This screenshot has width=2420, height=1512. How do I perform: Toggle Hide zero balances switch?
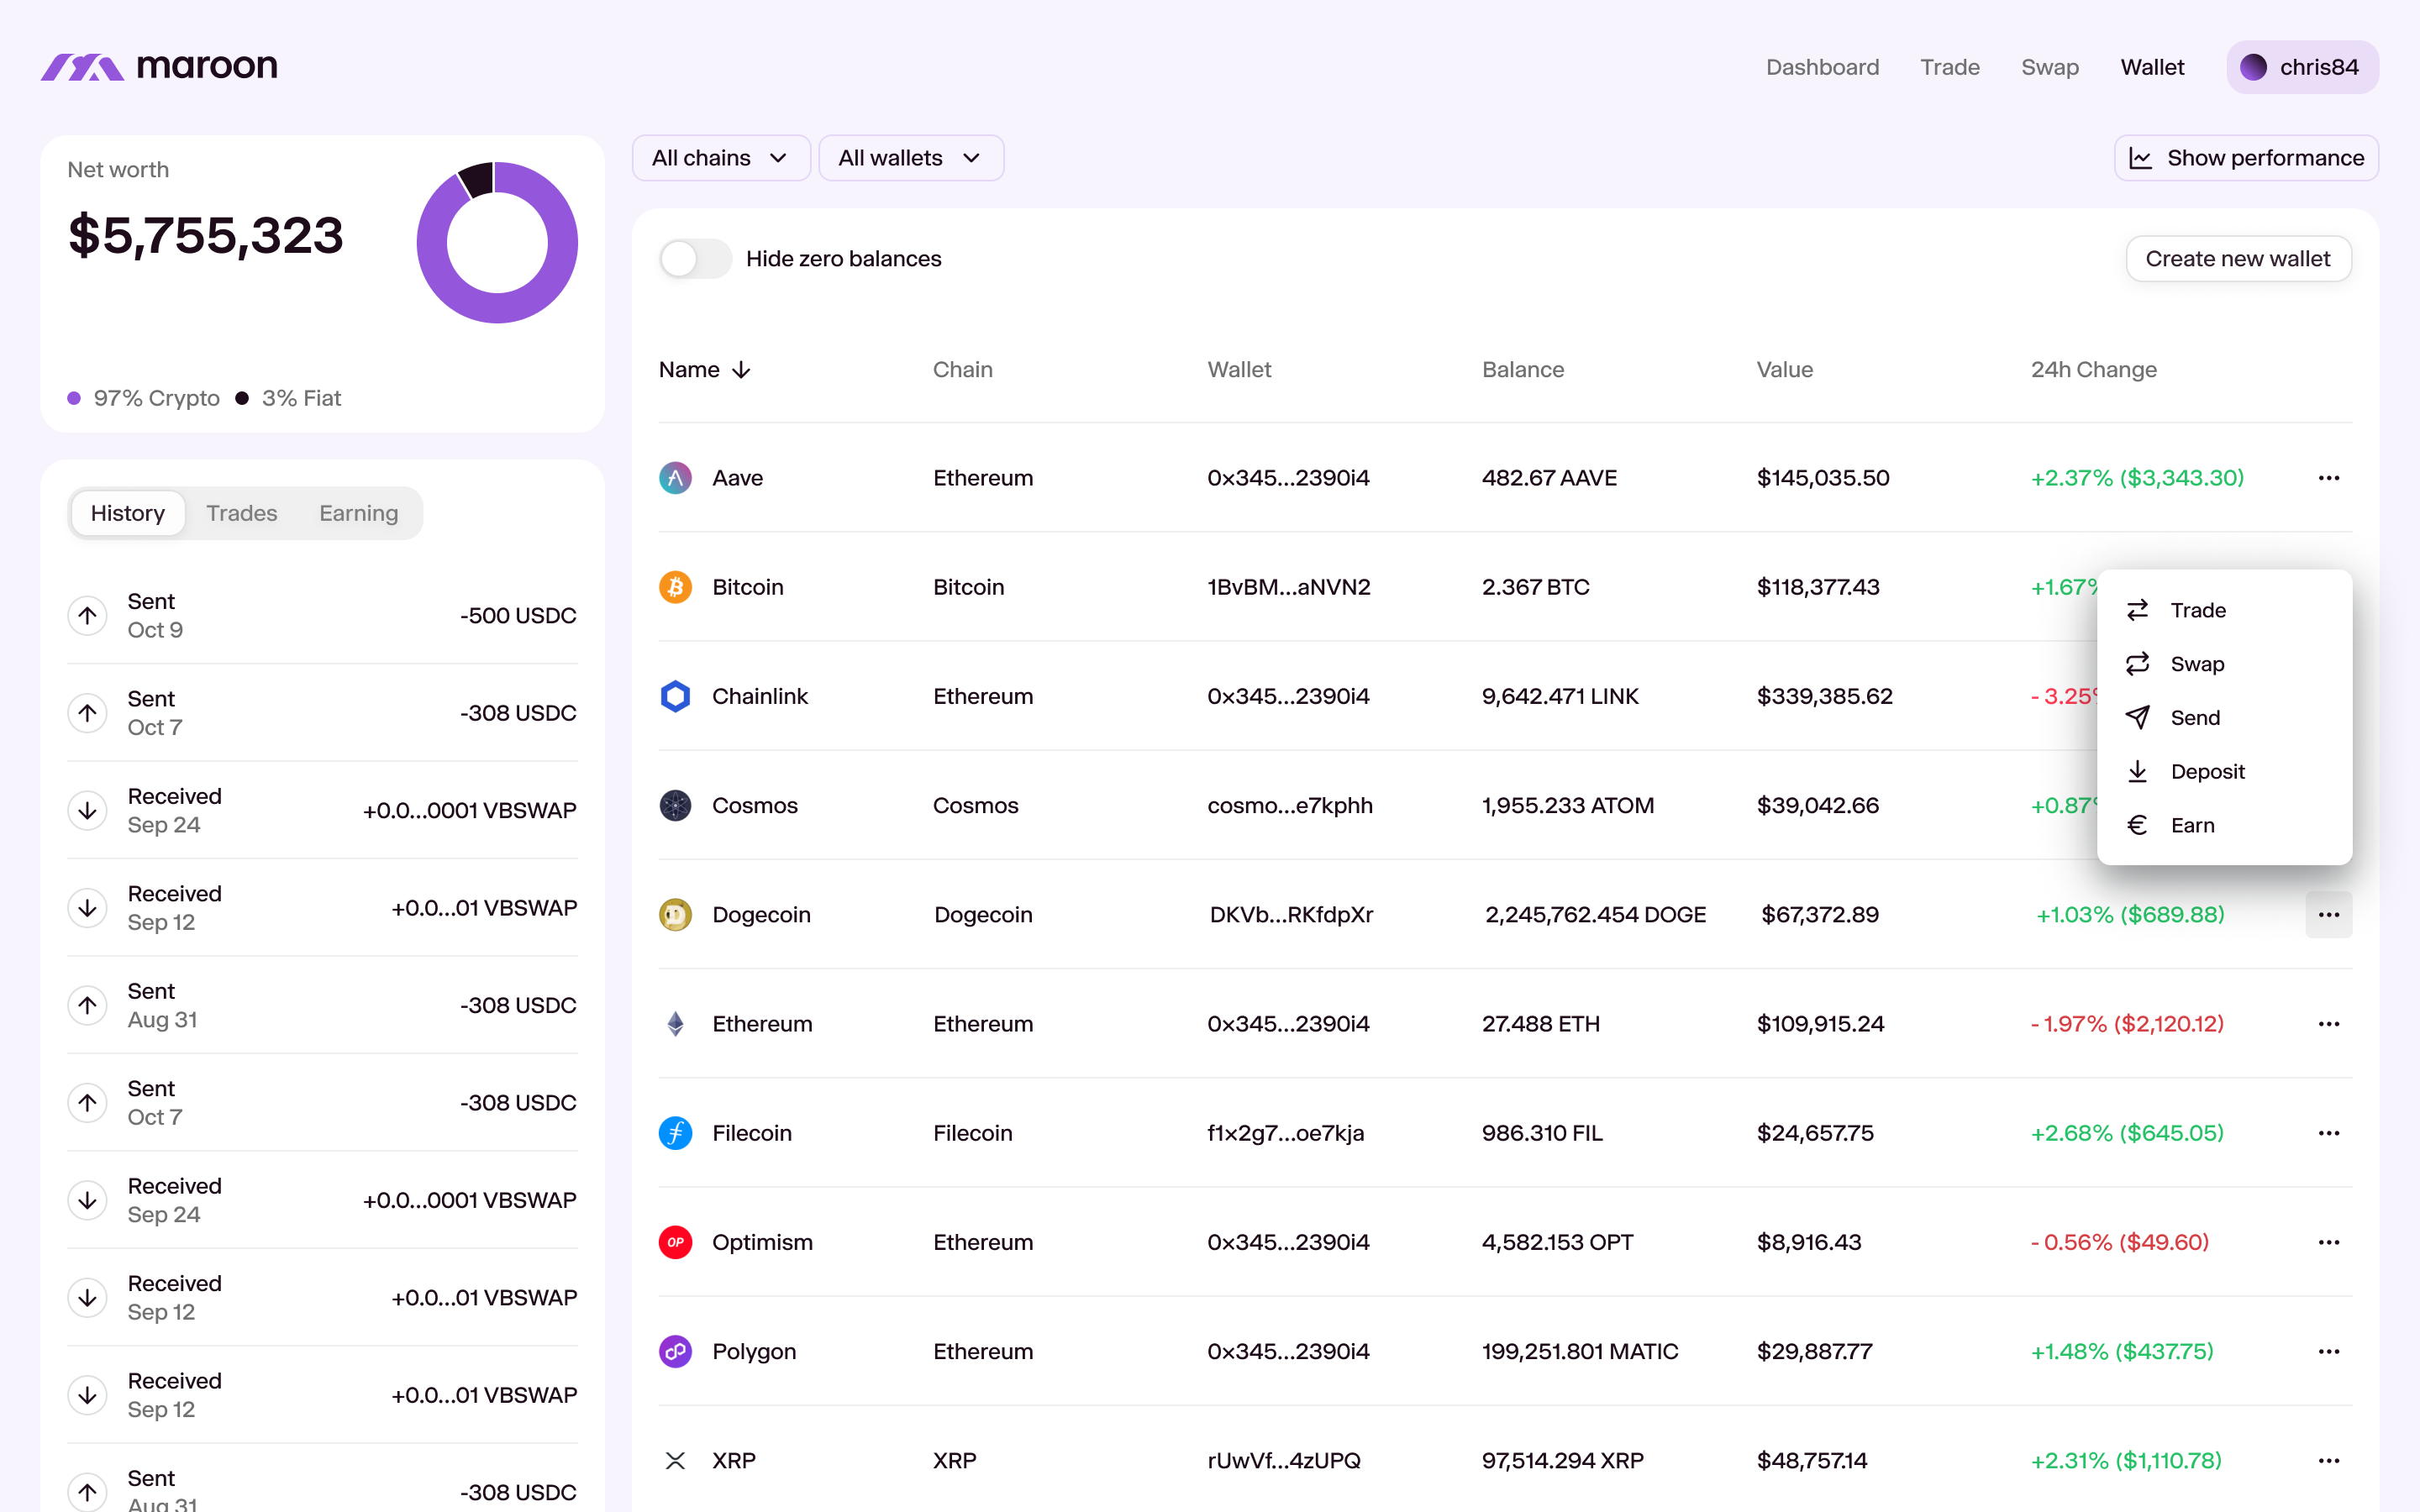click(696, 259)
